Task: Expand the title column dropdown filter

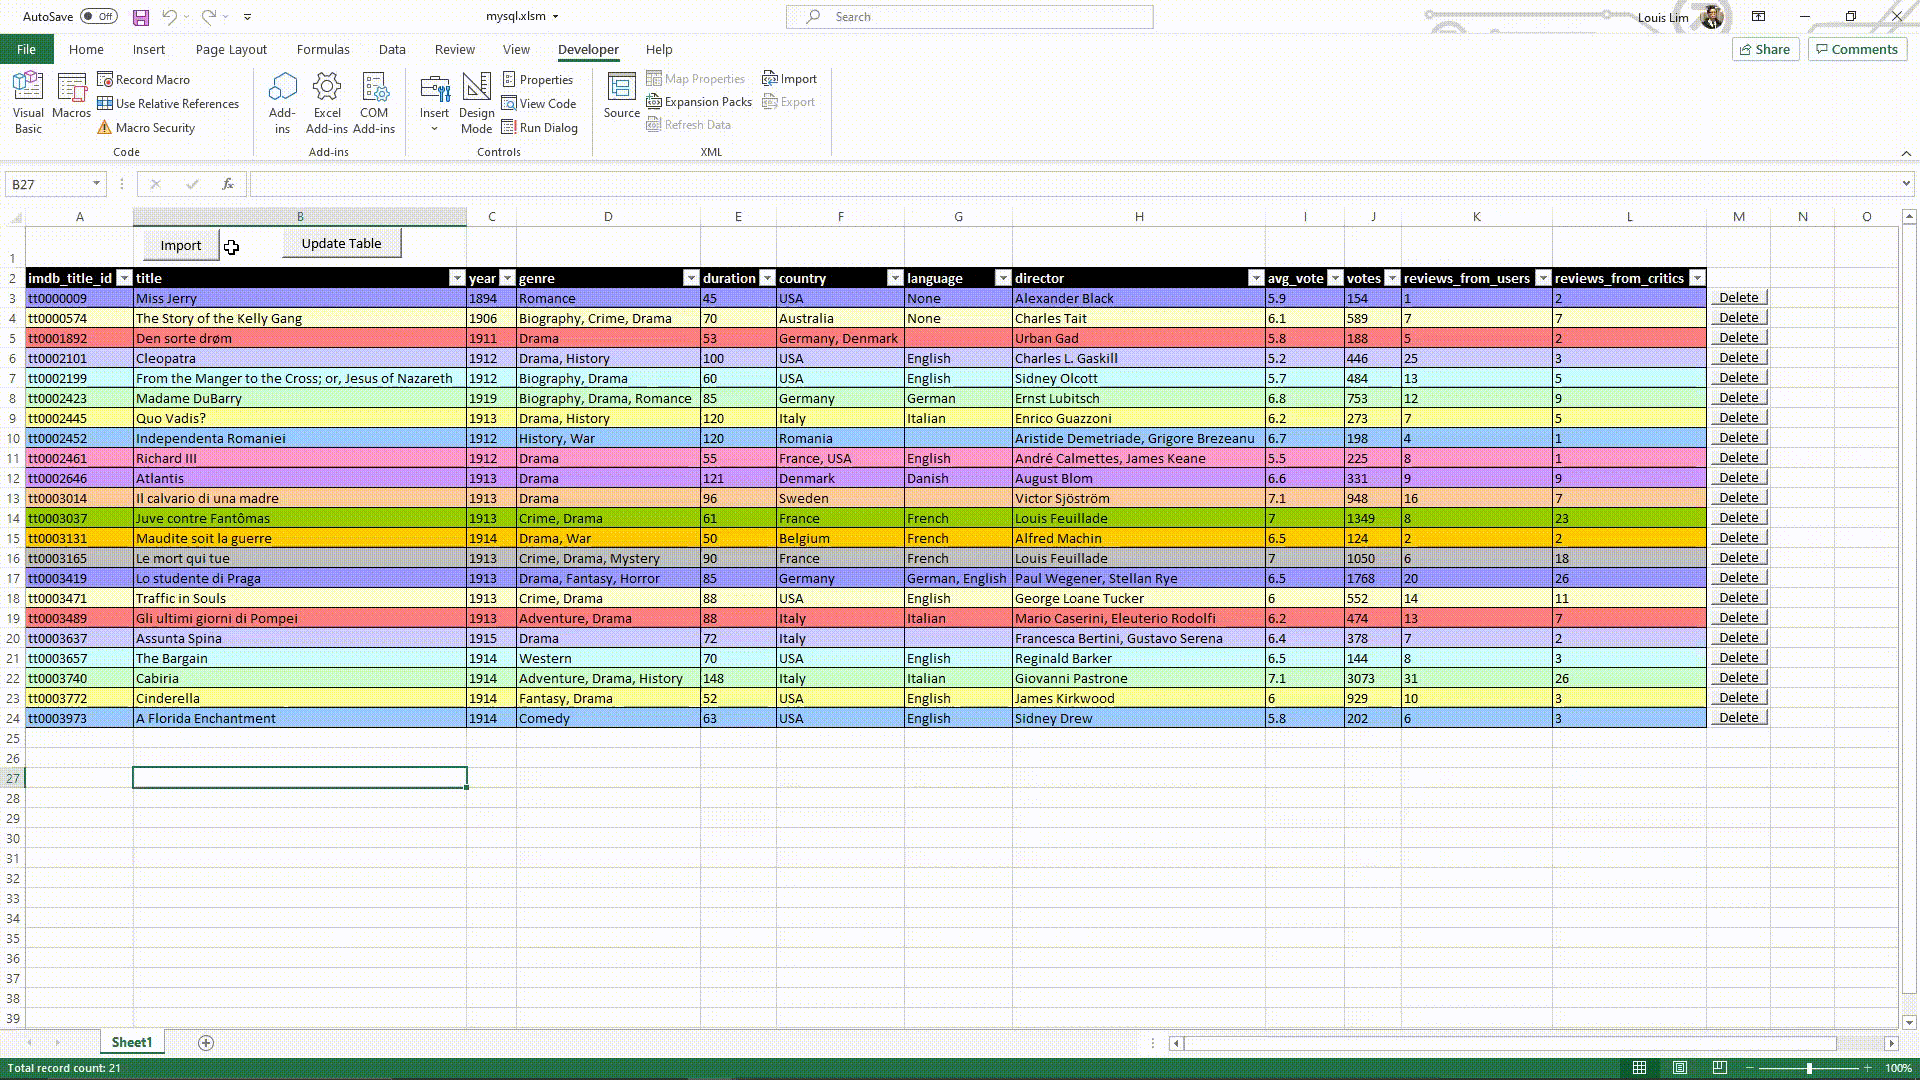Action: [458, 278]
